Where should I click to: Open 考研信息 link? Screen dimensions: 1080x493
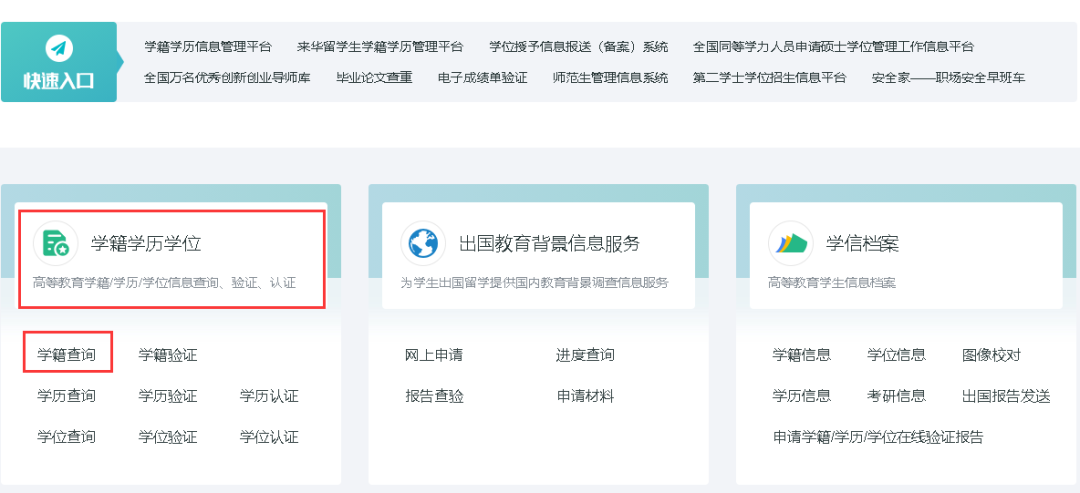(x=897, y=396)
